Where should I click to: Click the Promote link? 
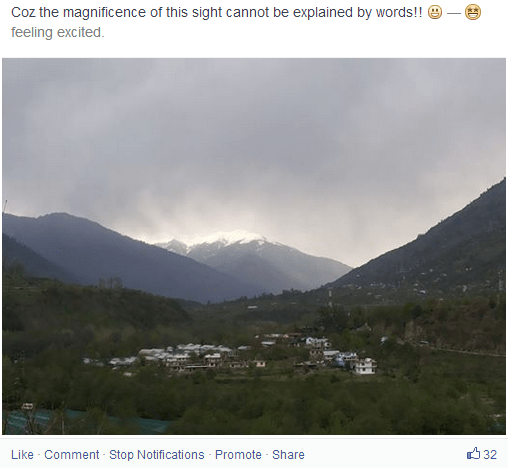(x=238, y=455)
